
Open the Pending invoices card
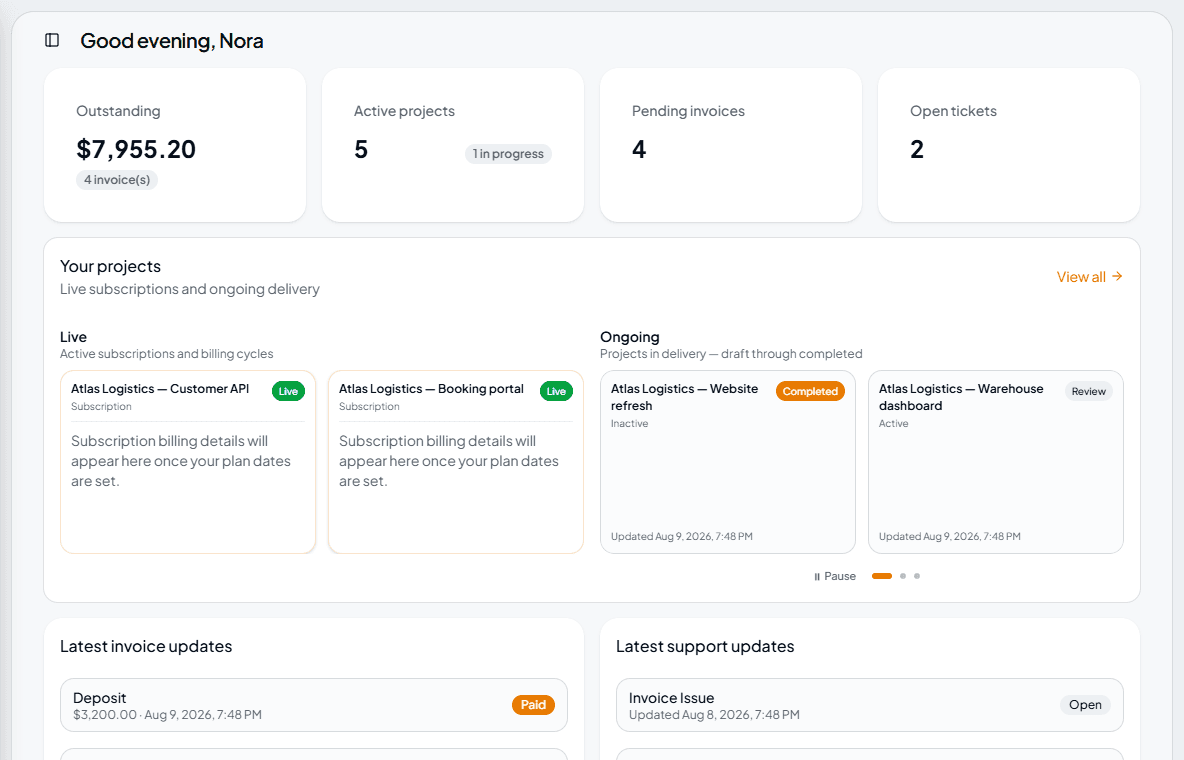point(731,145)
